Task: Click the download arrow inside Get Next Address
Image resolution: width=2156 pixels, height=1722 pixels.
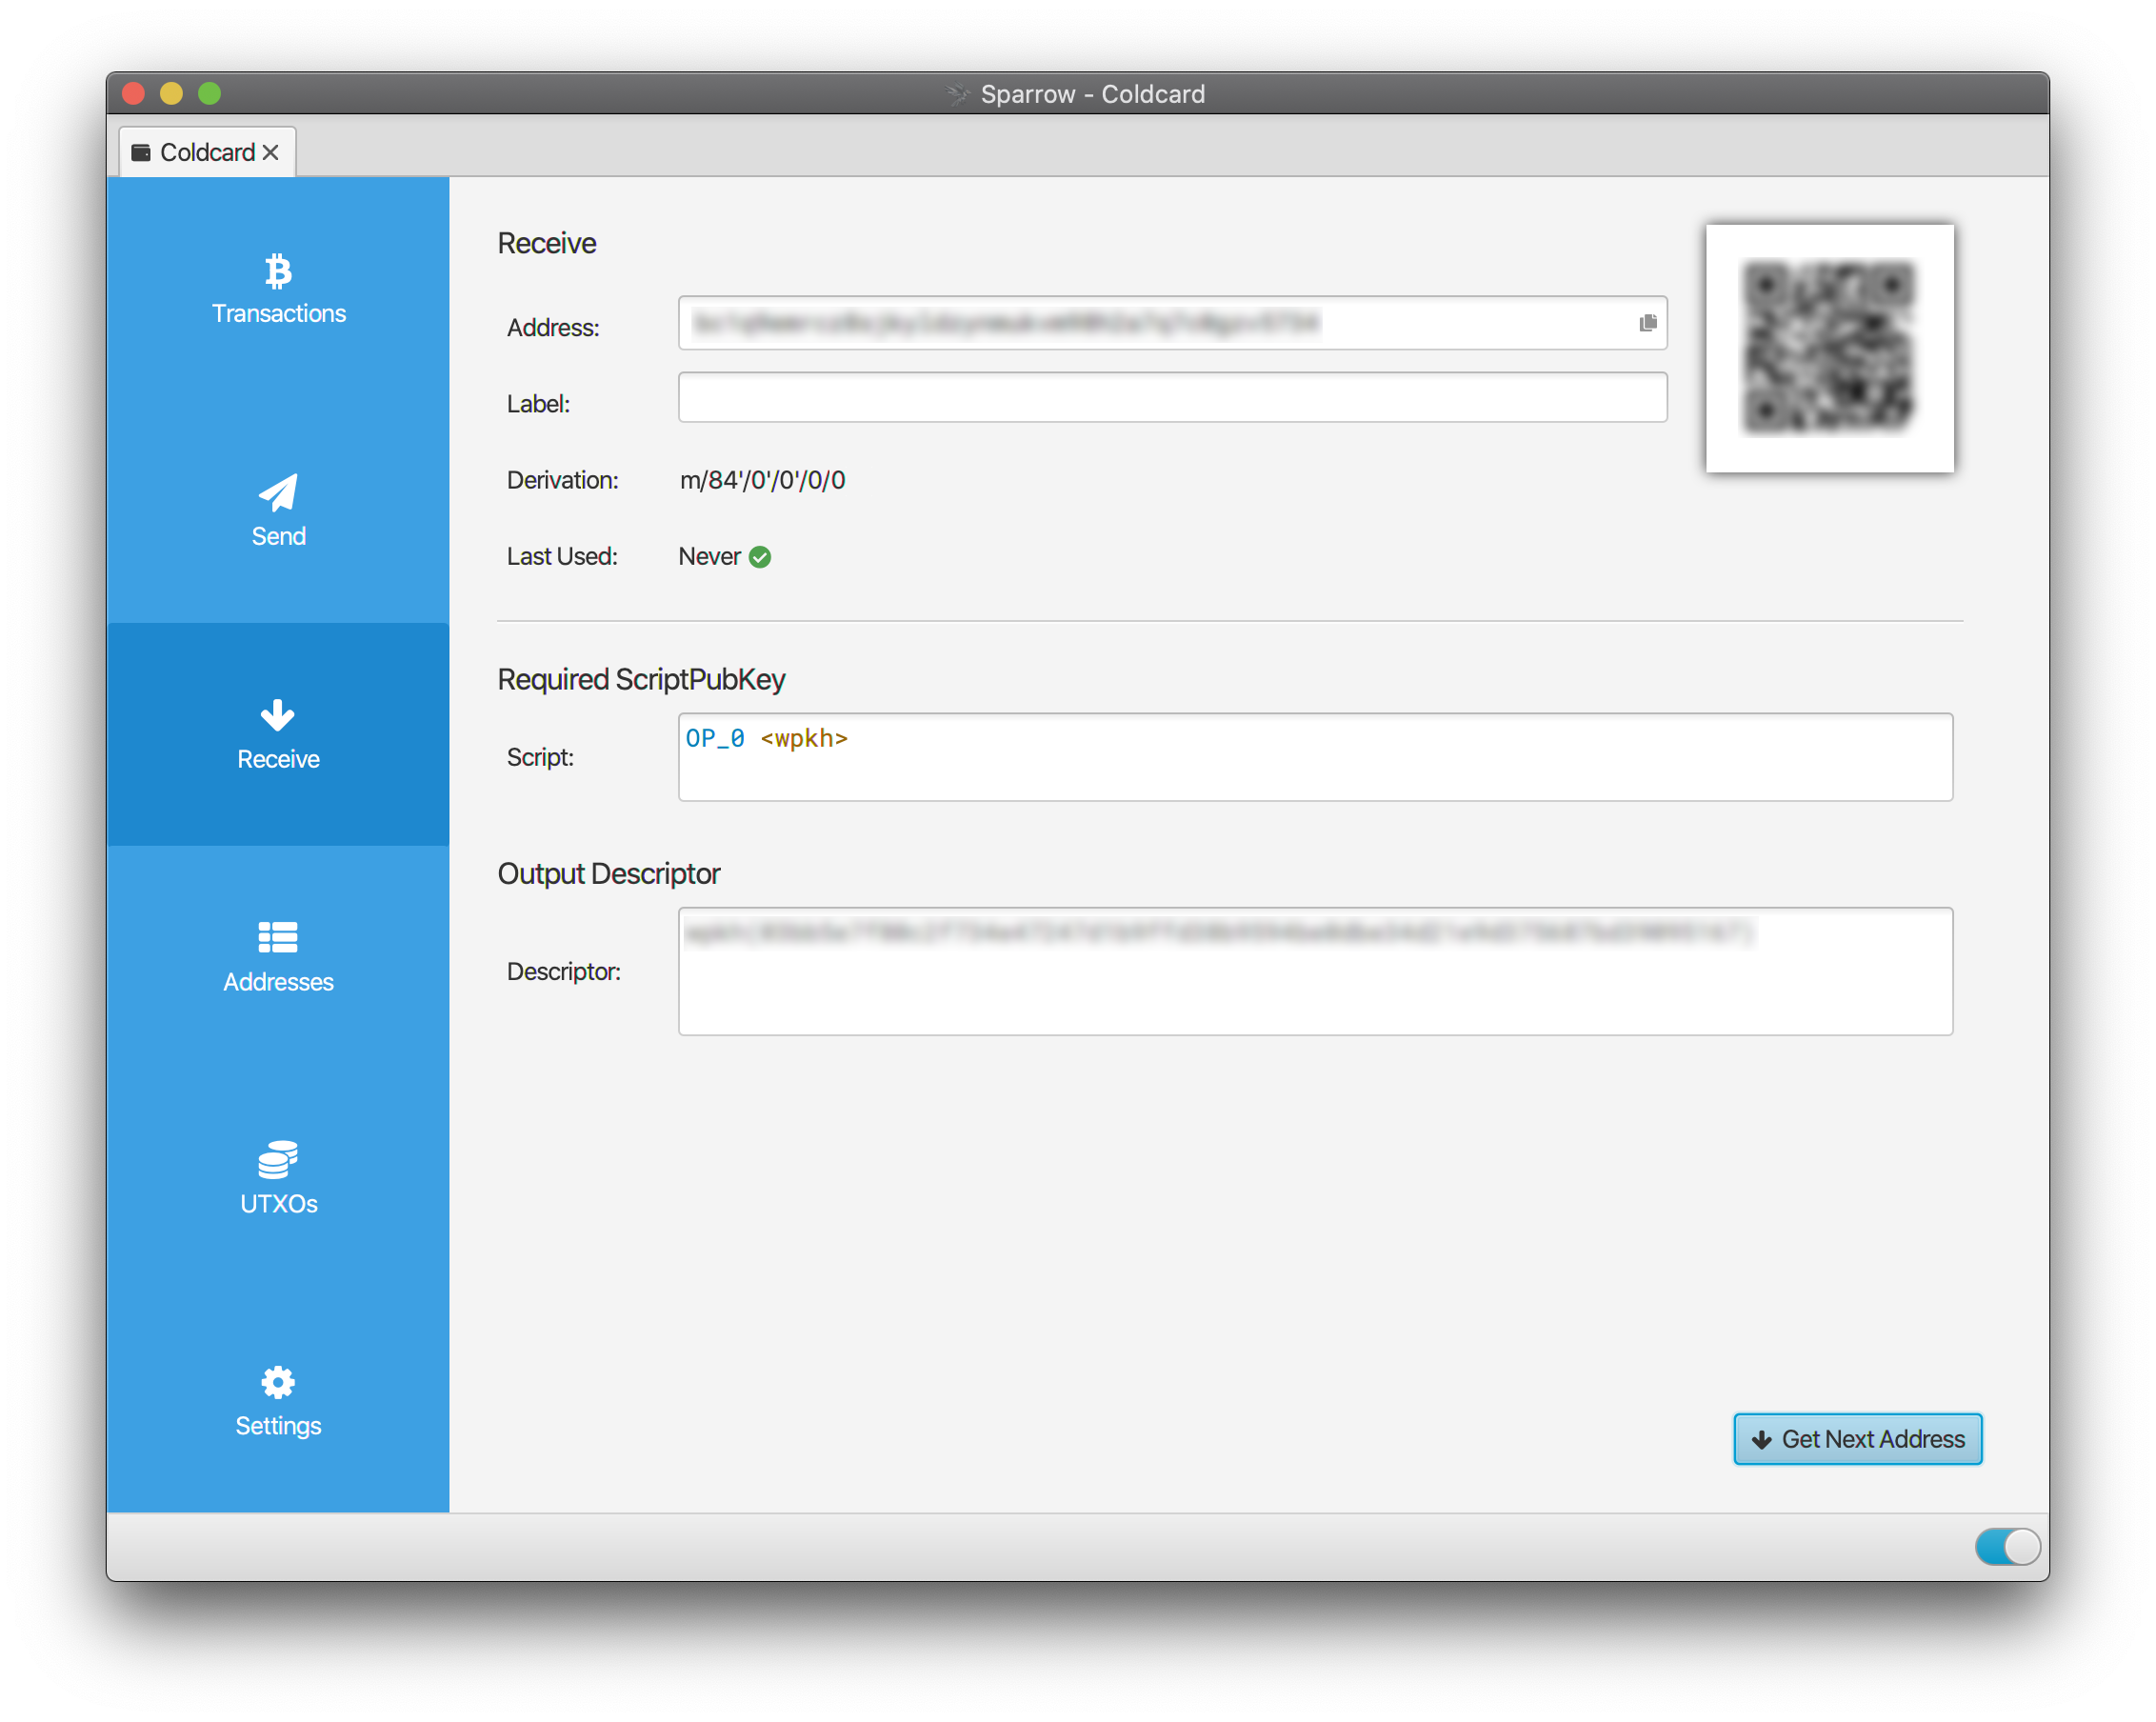Action: click(1762, 1439)
